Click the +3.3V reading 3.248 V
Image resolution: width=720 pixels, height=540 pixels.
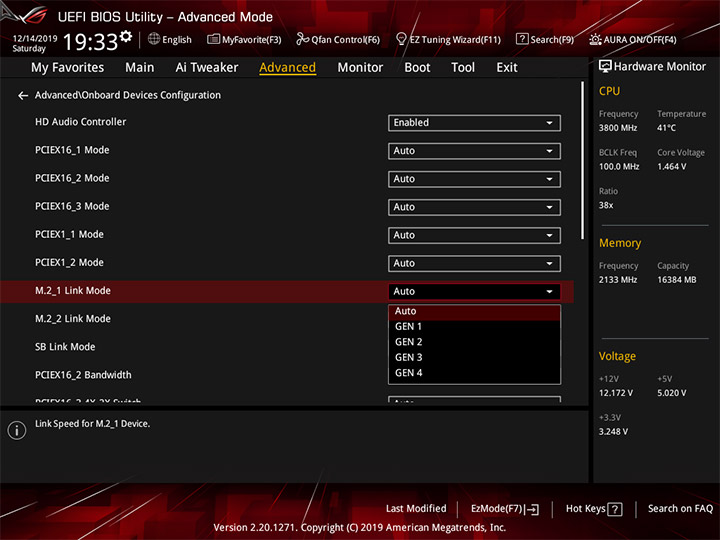(x=613, y=432)
